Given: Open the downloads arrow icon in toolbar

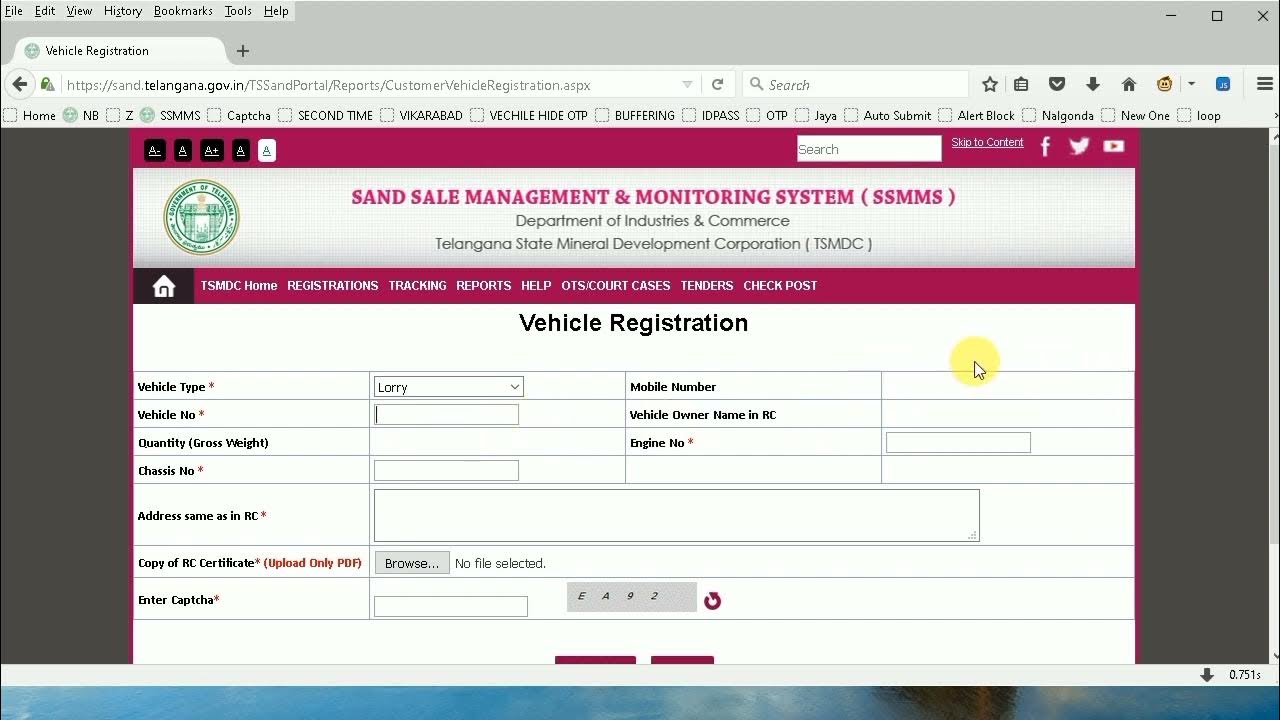Looking at the screenshot, I should point(1093,85).
